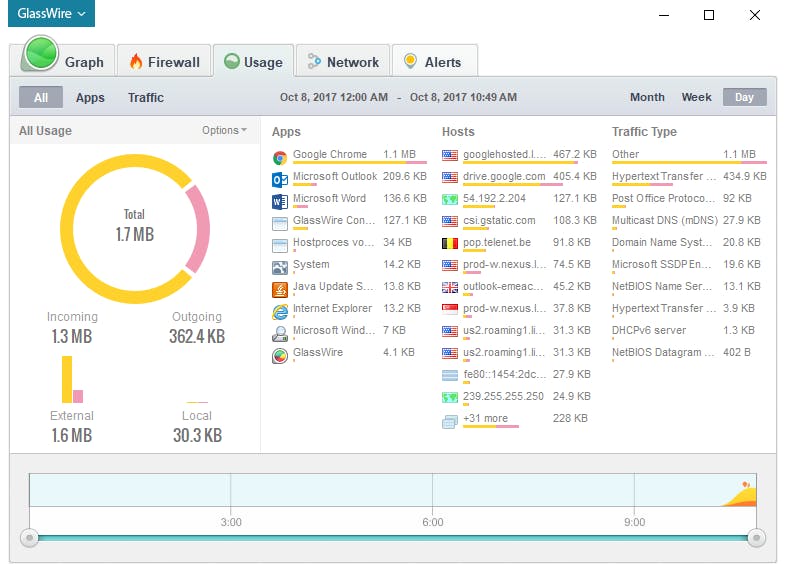Screen dimensions: 786x572
Task: Click the Other traffic type row
Action: 689,154
